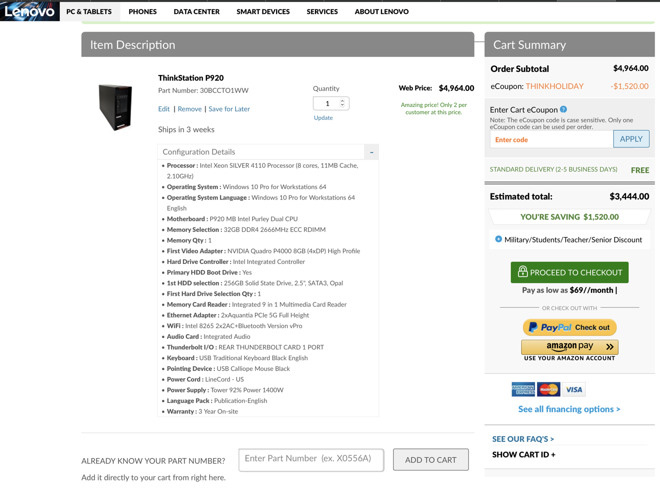660x488 pixels.
Task: Select the Military/Students/Teacher/Senior Discount radio
Action: tap(498, 239)
